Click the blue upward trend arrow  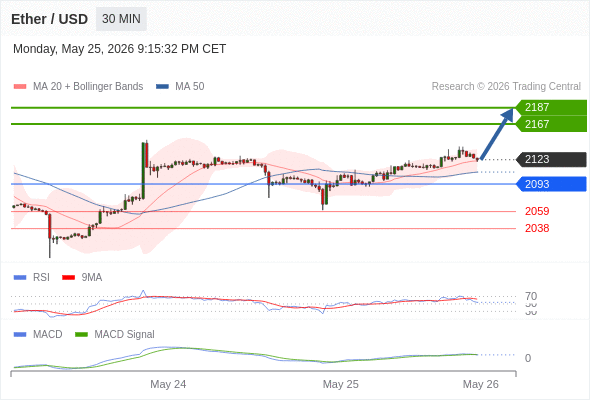click(x=497, y=134)
